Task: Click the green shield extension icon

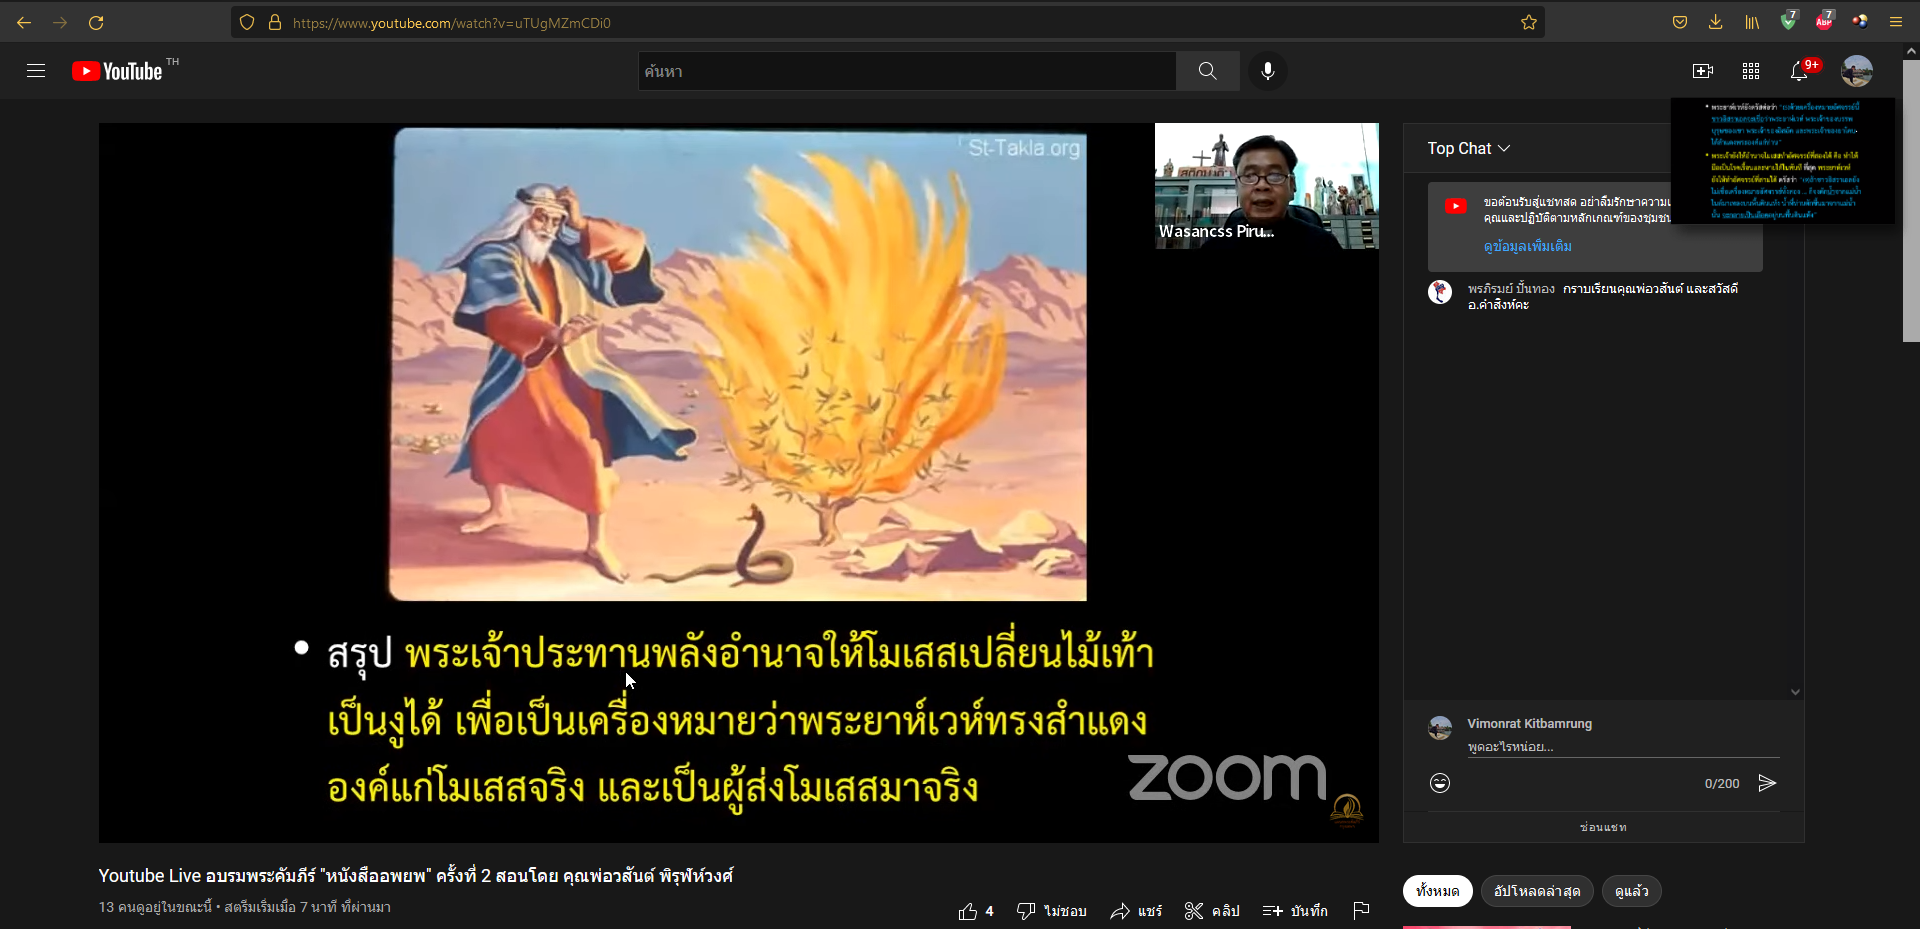Action: click(x=1788, y=21)
